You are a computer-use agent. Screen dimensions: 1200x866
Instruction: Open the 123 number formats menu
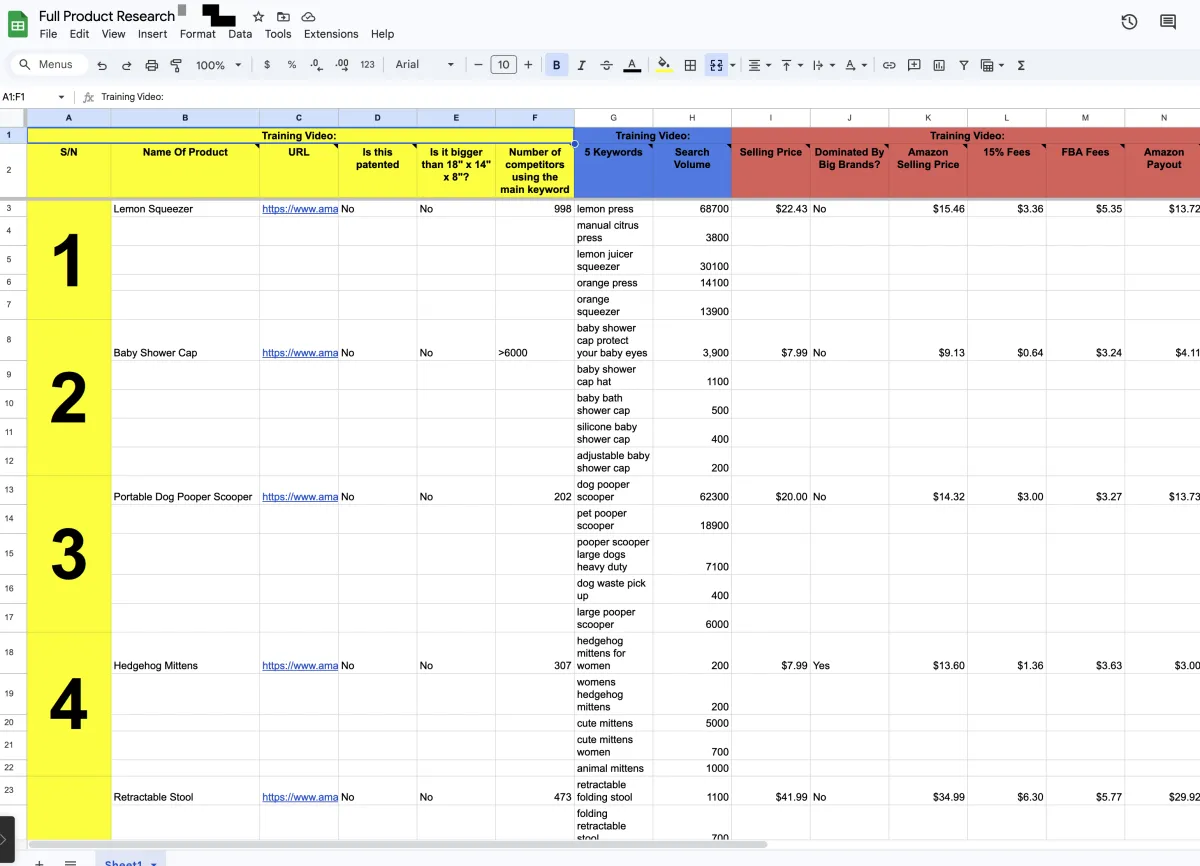coord(367,65)
